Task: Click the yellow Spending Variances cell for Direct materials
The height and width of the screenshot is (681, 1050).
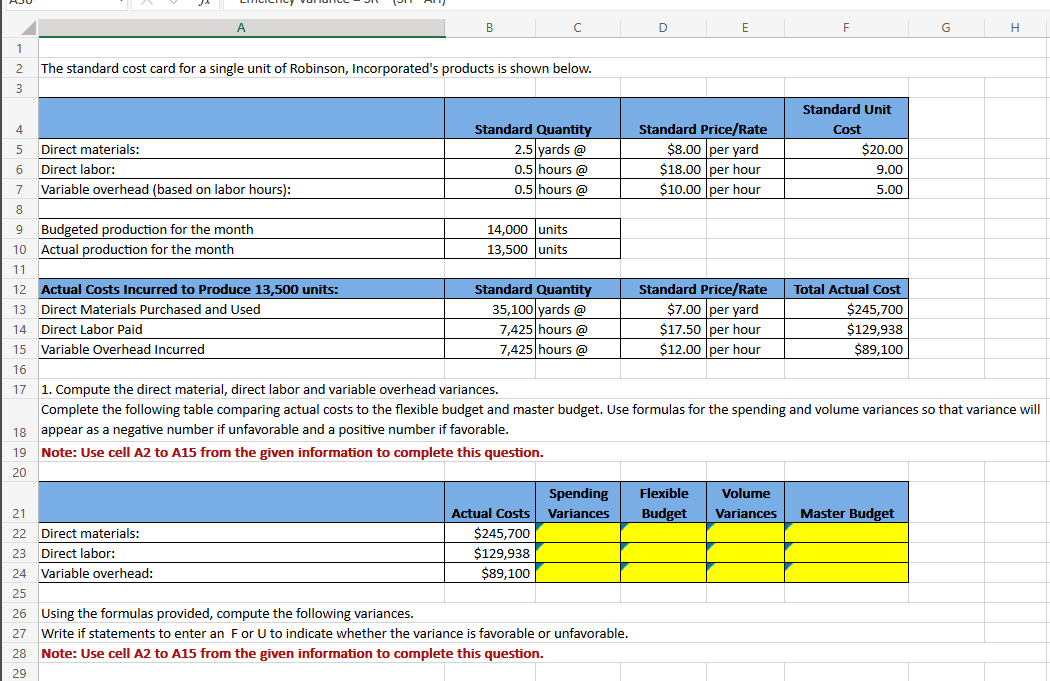Action: (x=576, y=533)
